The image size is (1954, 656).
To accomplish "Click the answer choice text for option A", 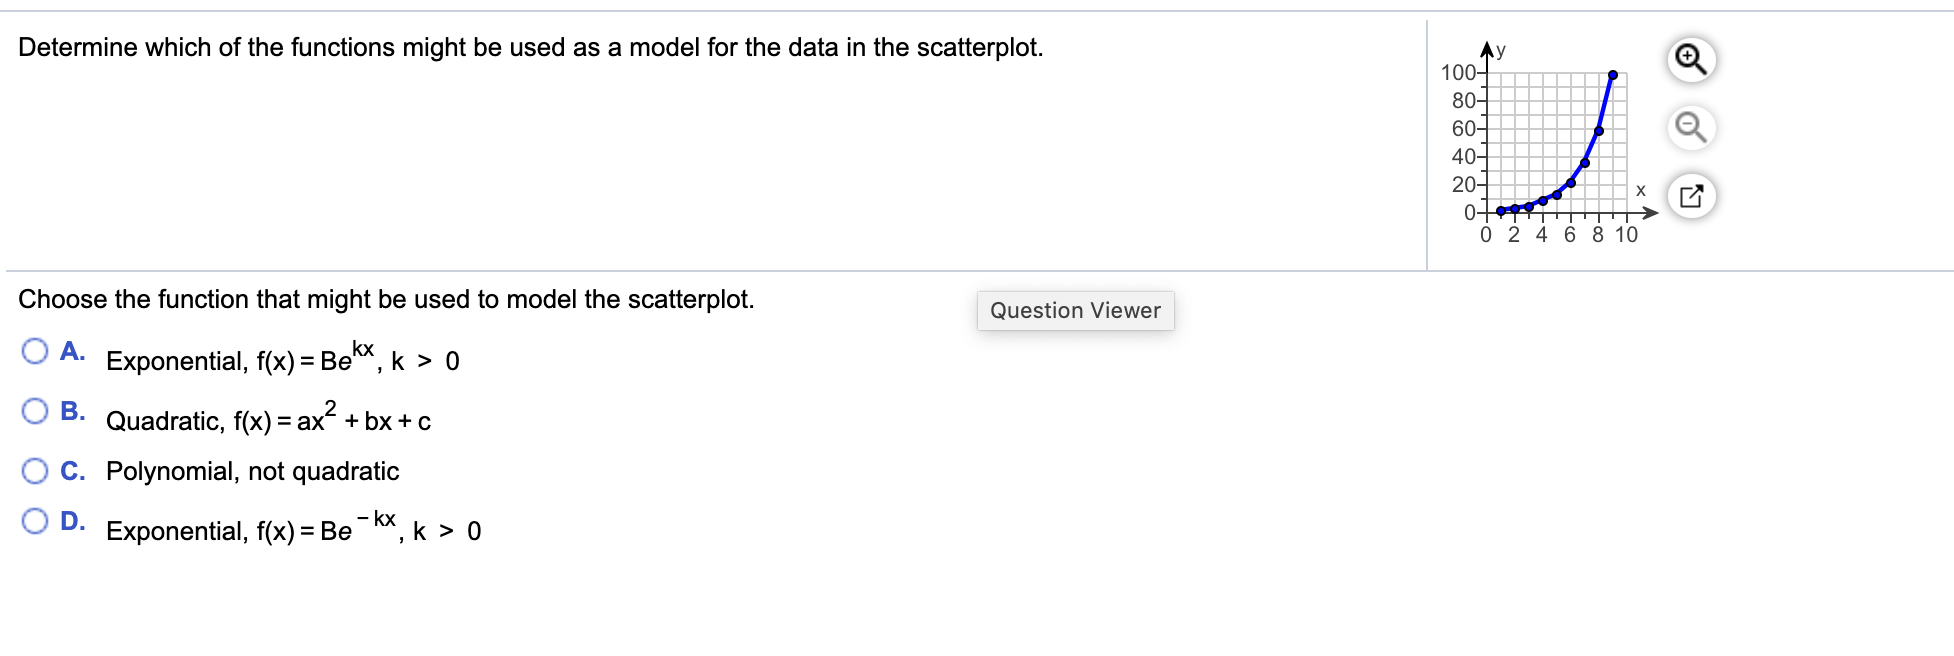I will (x=280, y=360).
